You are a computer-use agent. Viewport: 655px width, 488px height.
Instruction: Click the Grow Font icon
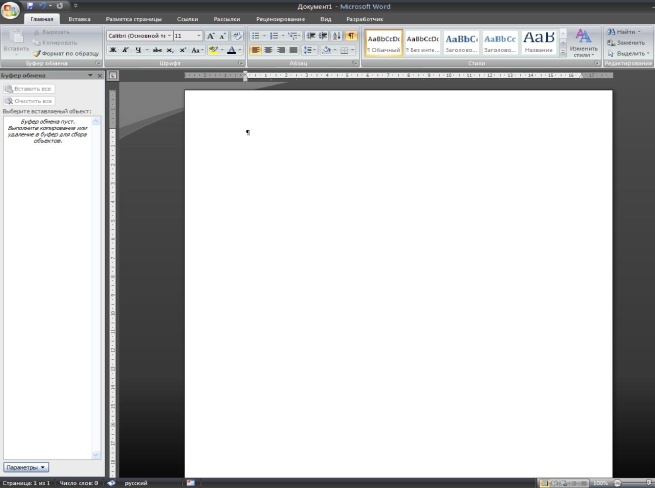coord(210,35)
